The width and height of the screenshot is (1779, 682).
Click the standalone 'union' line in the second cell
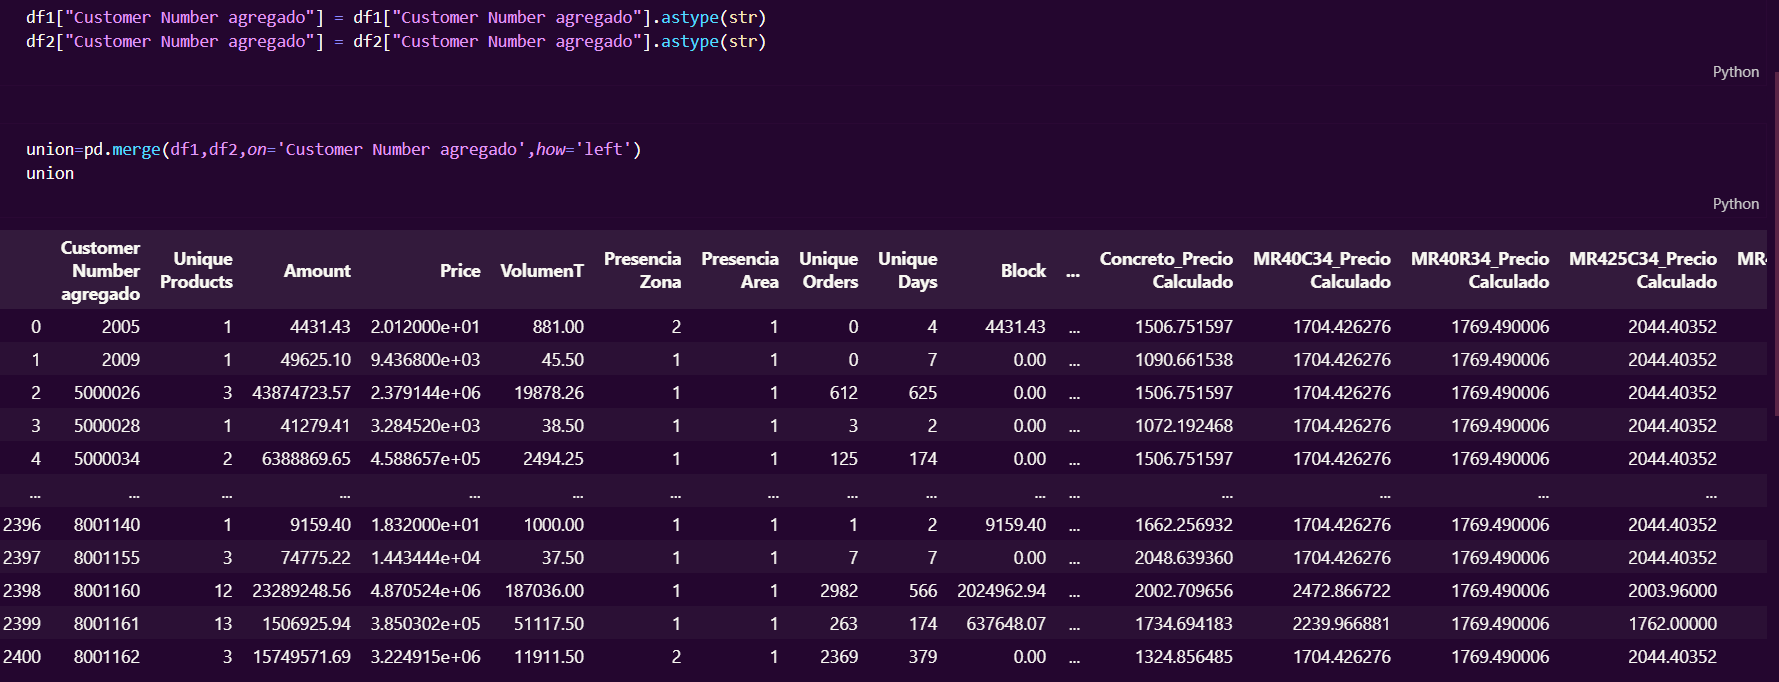pos(50,174)
